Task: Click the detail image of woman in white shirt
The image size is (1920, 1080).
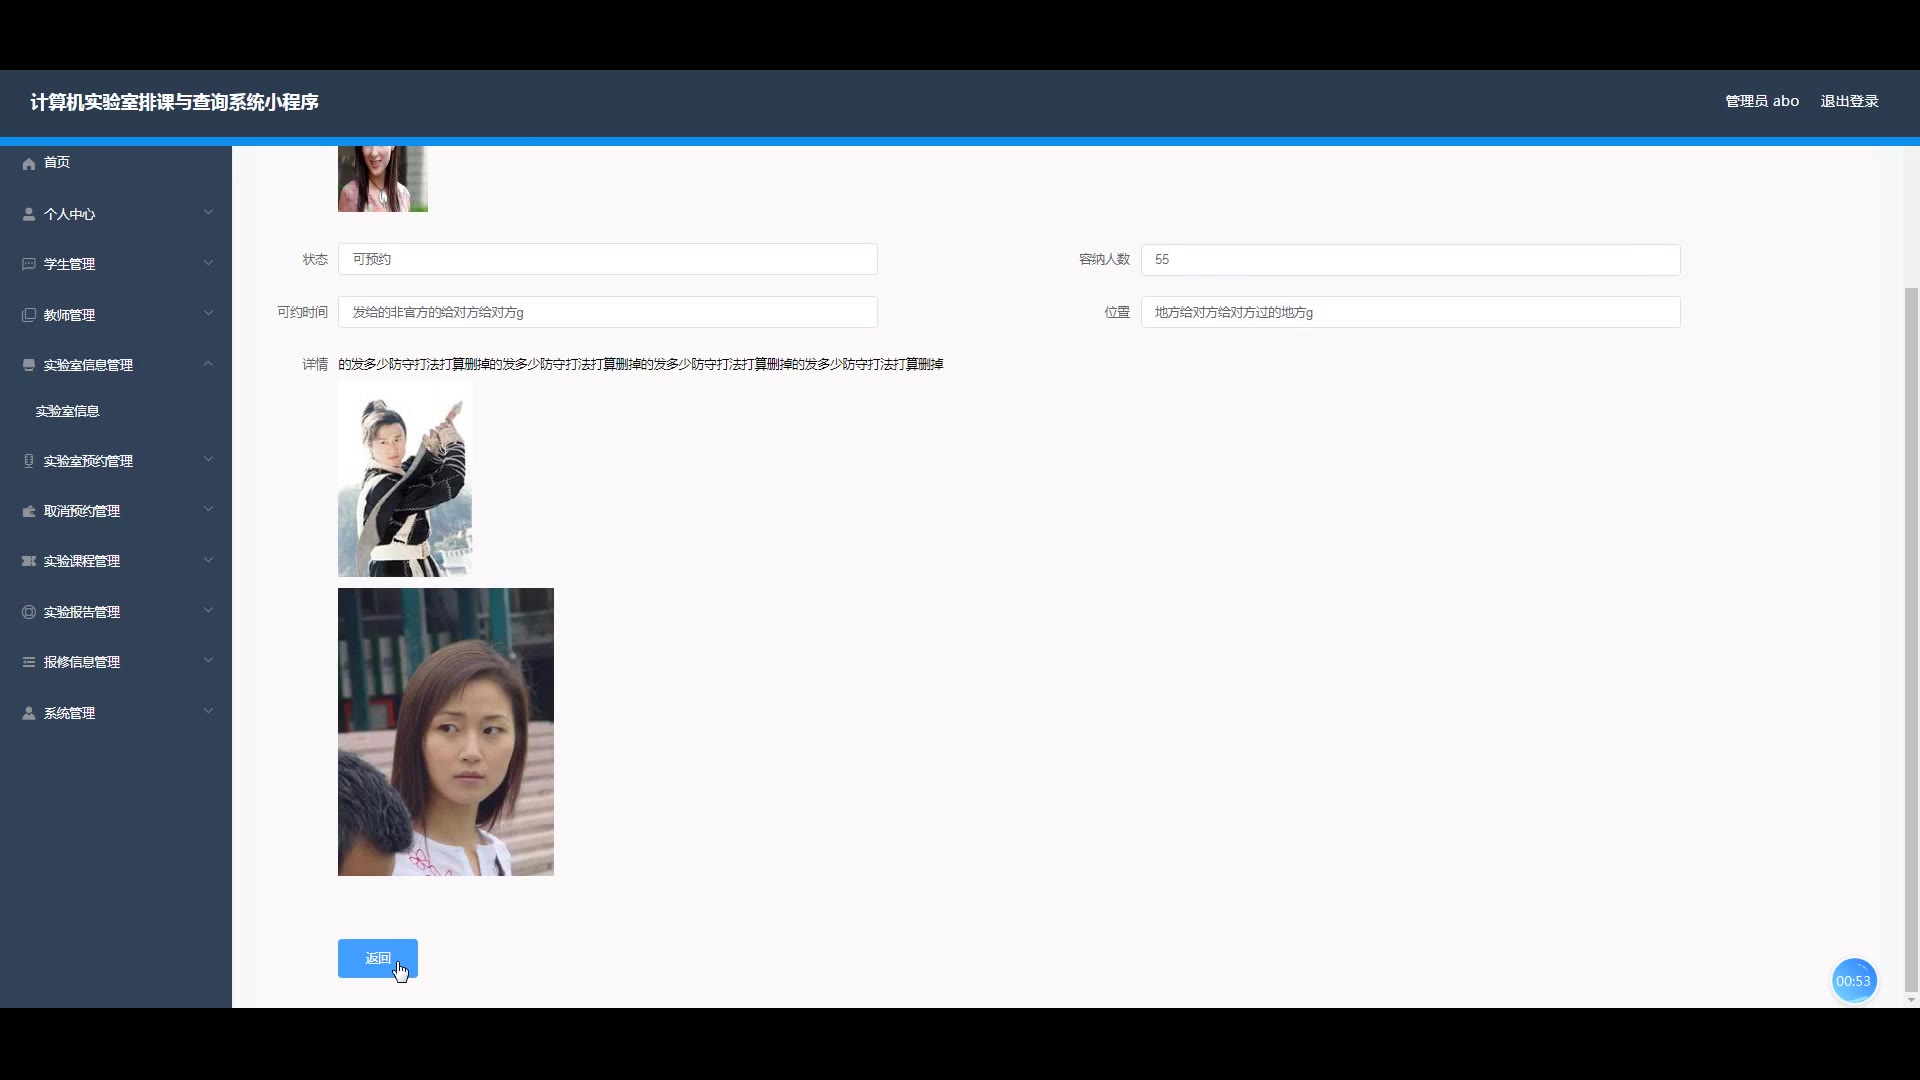Action: click(446, 732)
